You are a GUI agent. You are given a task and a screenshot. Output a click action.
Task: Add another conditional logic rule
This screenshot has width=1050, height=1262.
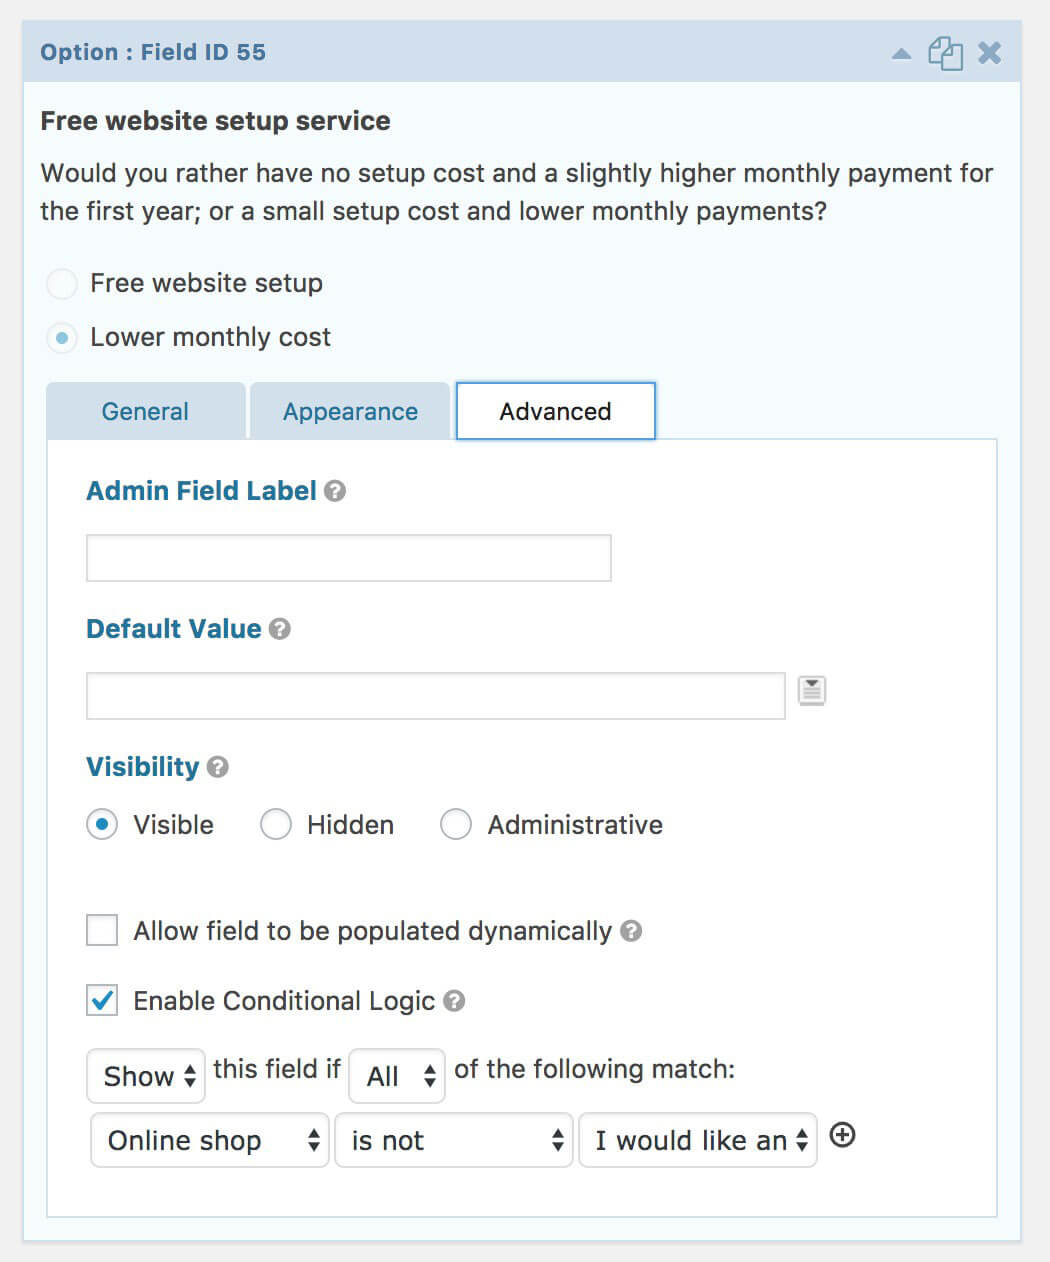pyautogui.click(x=843, y=1136)
